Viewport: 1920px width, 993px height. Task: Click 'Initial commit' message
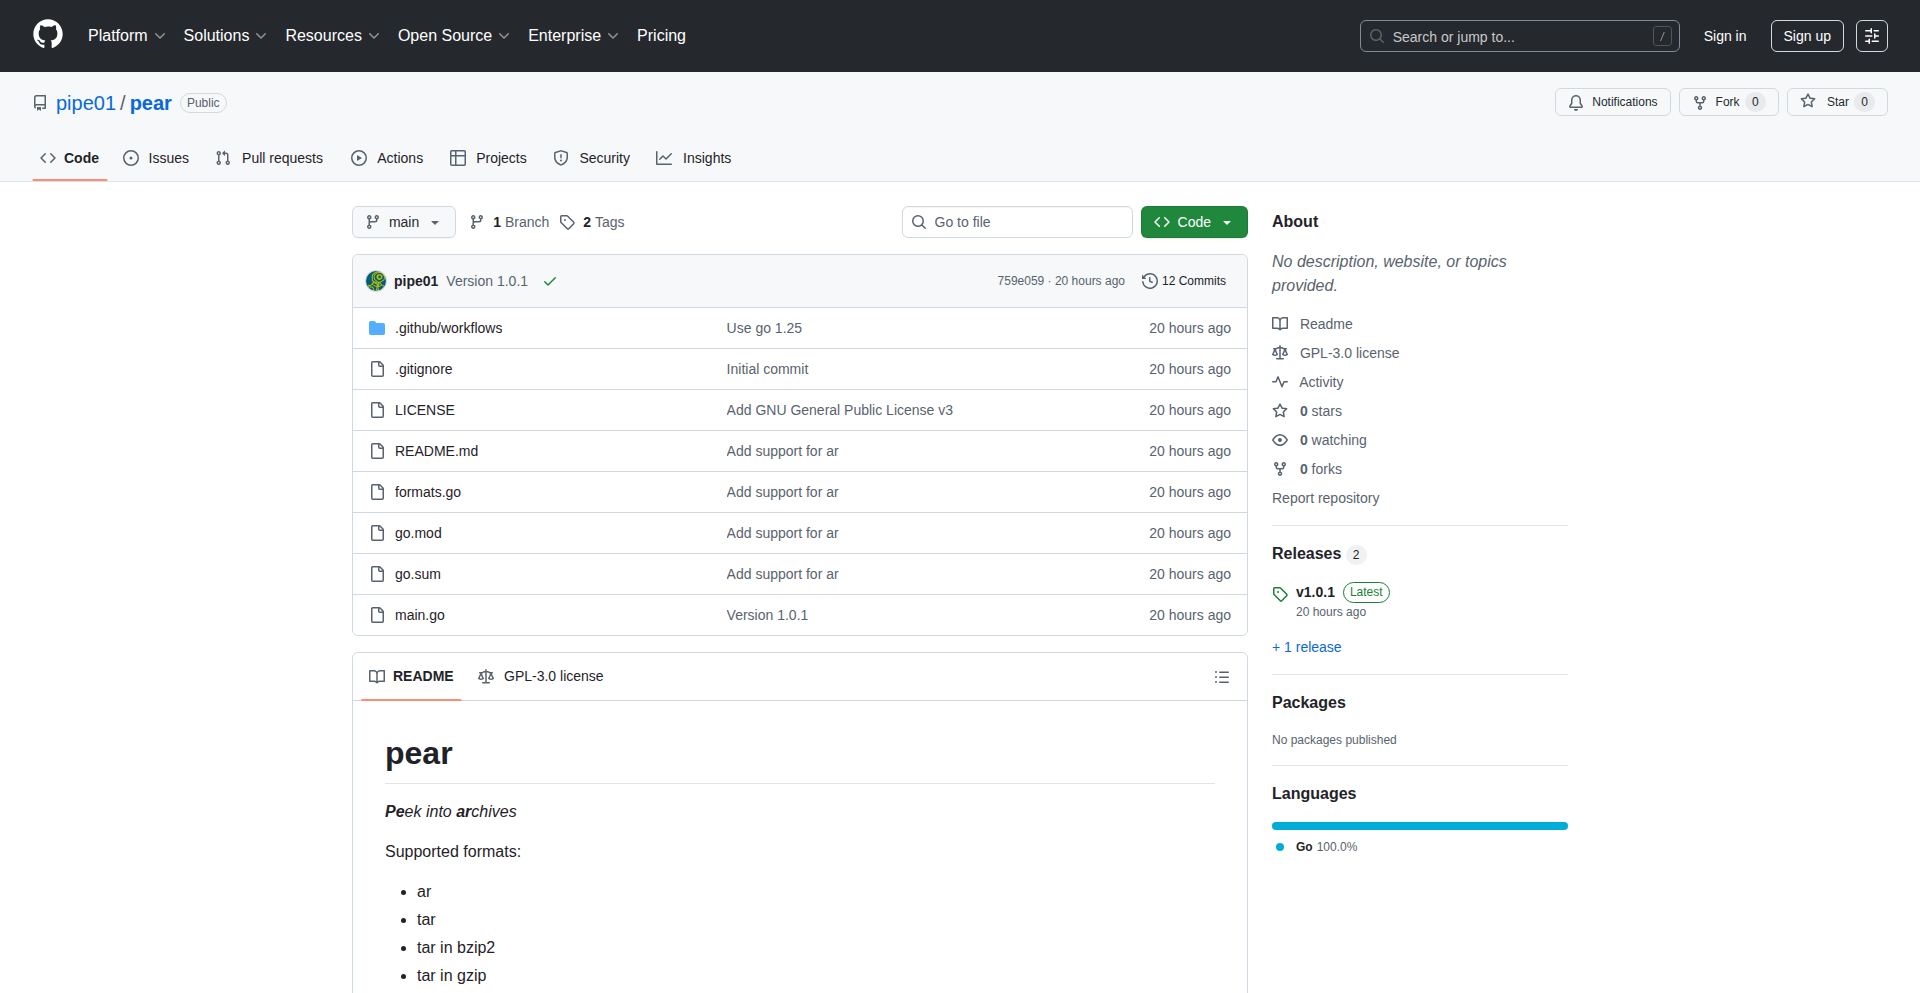[x=767, y=369]
